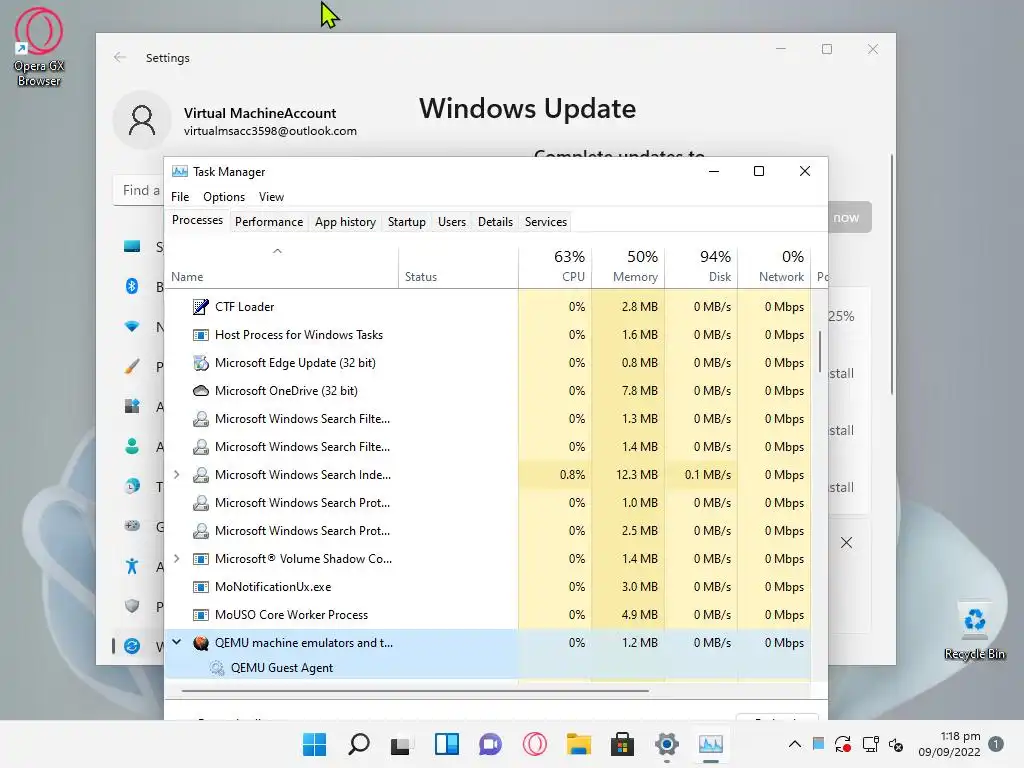Click the MoNotificationUx.exe process icon
1024x768 pixels.
click(x=200, y=586)
